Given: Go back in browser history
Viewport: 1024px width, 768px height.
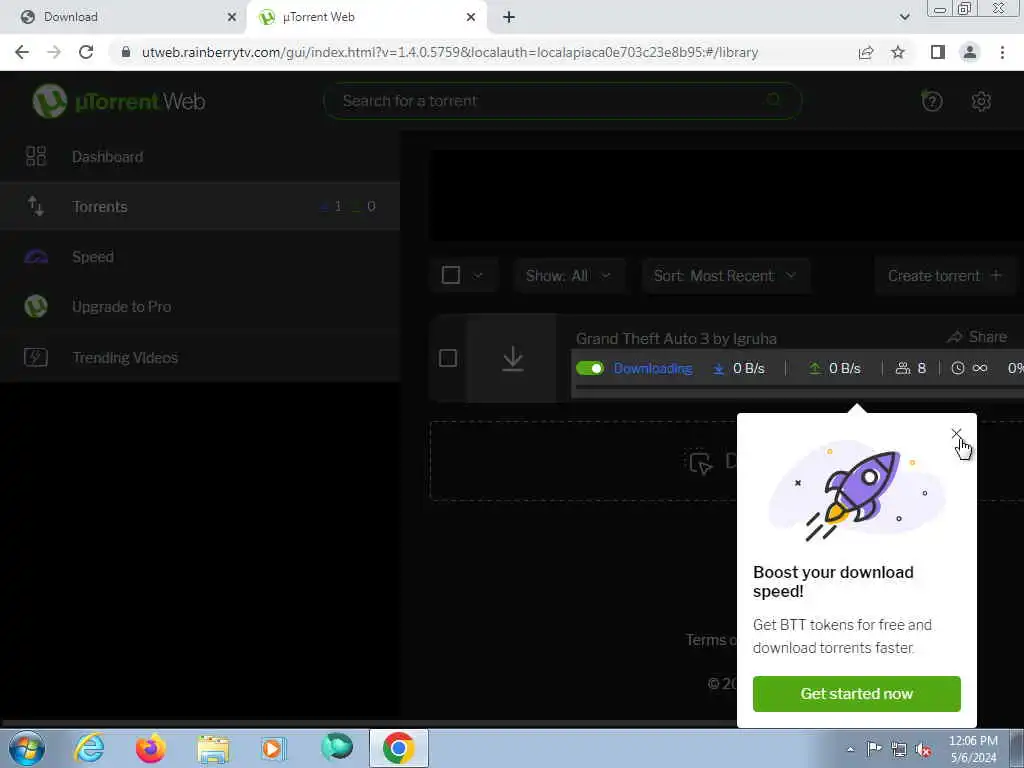Looking at the screenshot, I should (22, 52).
